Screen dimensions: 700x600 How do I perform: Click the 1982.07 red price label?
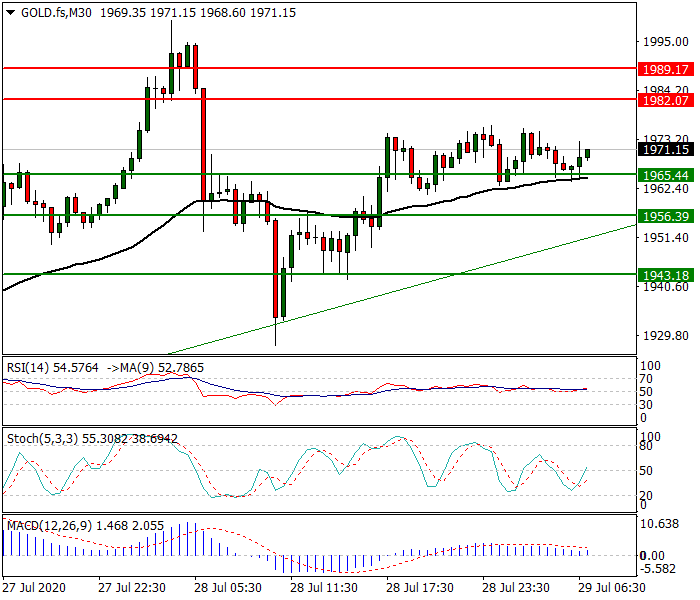pos(666,100)
